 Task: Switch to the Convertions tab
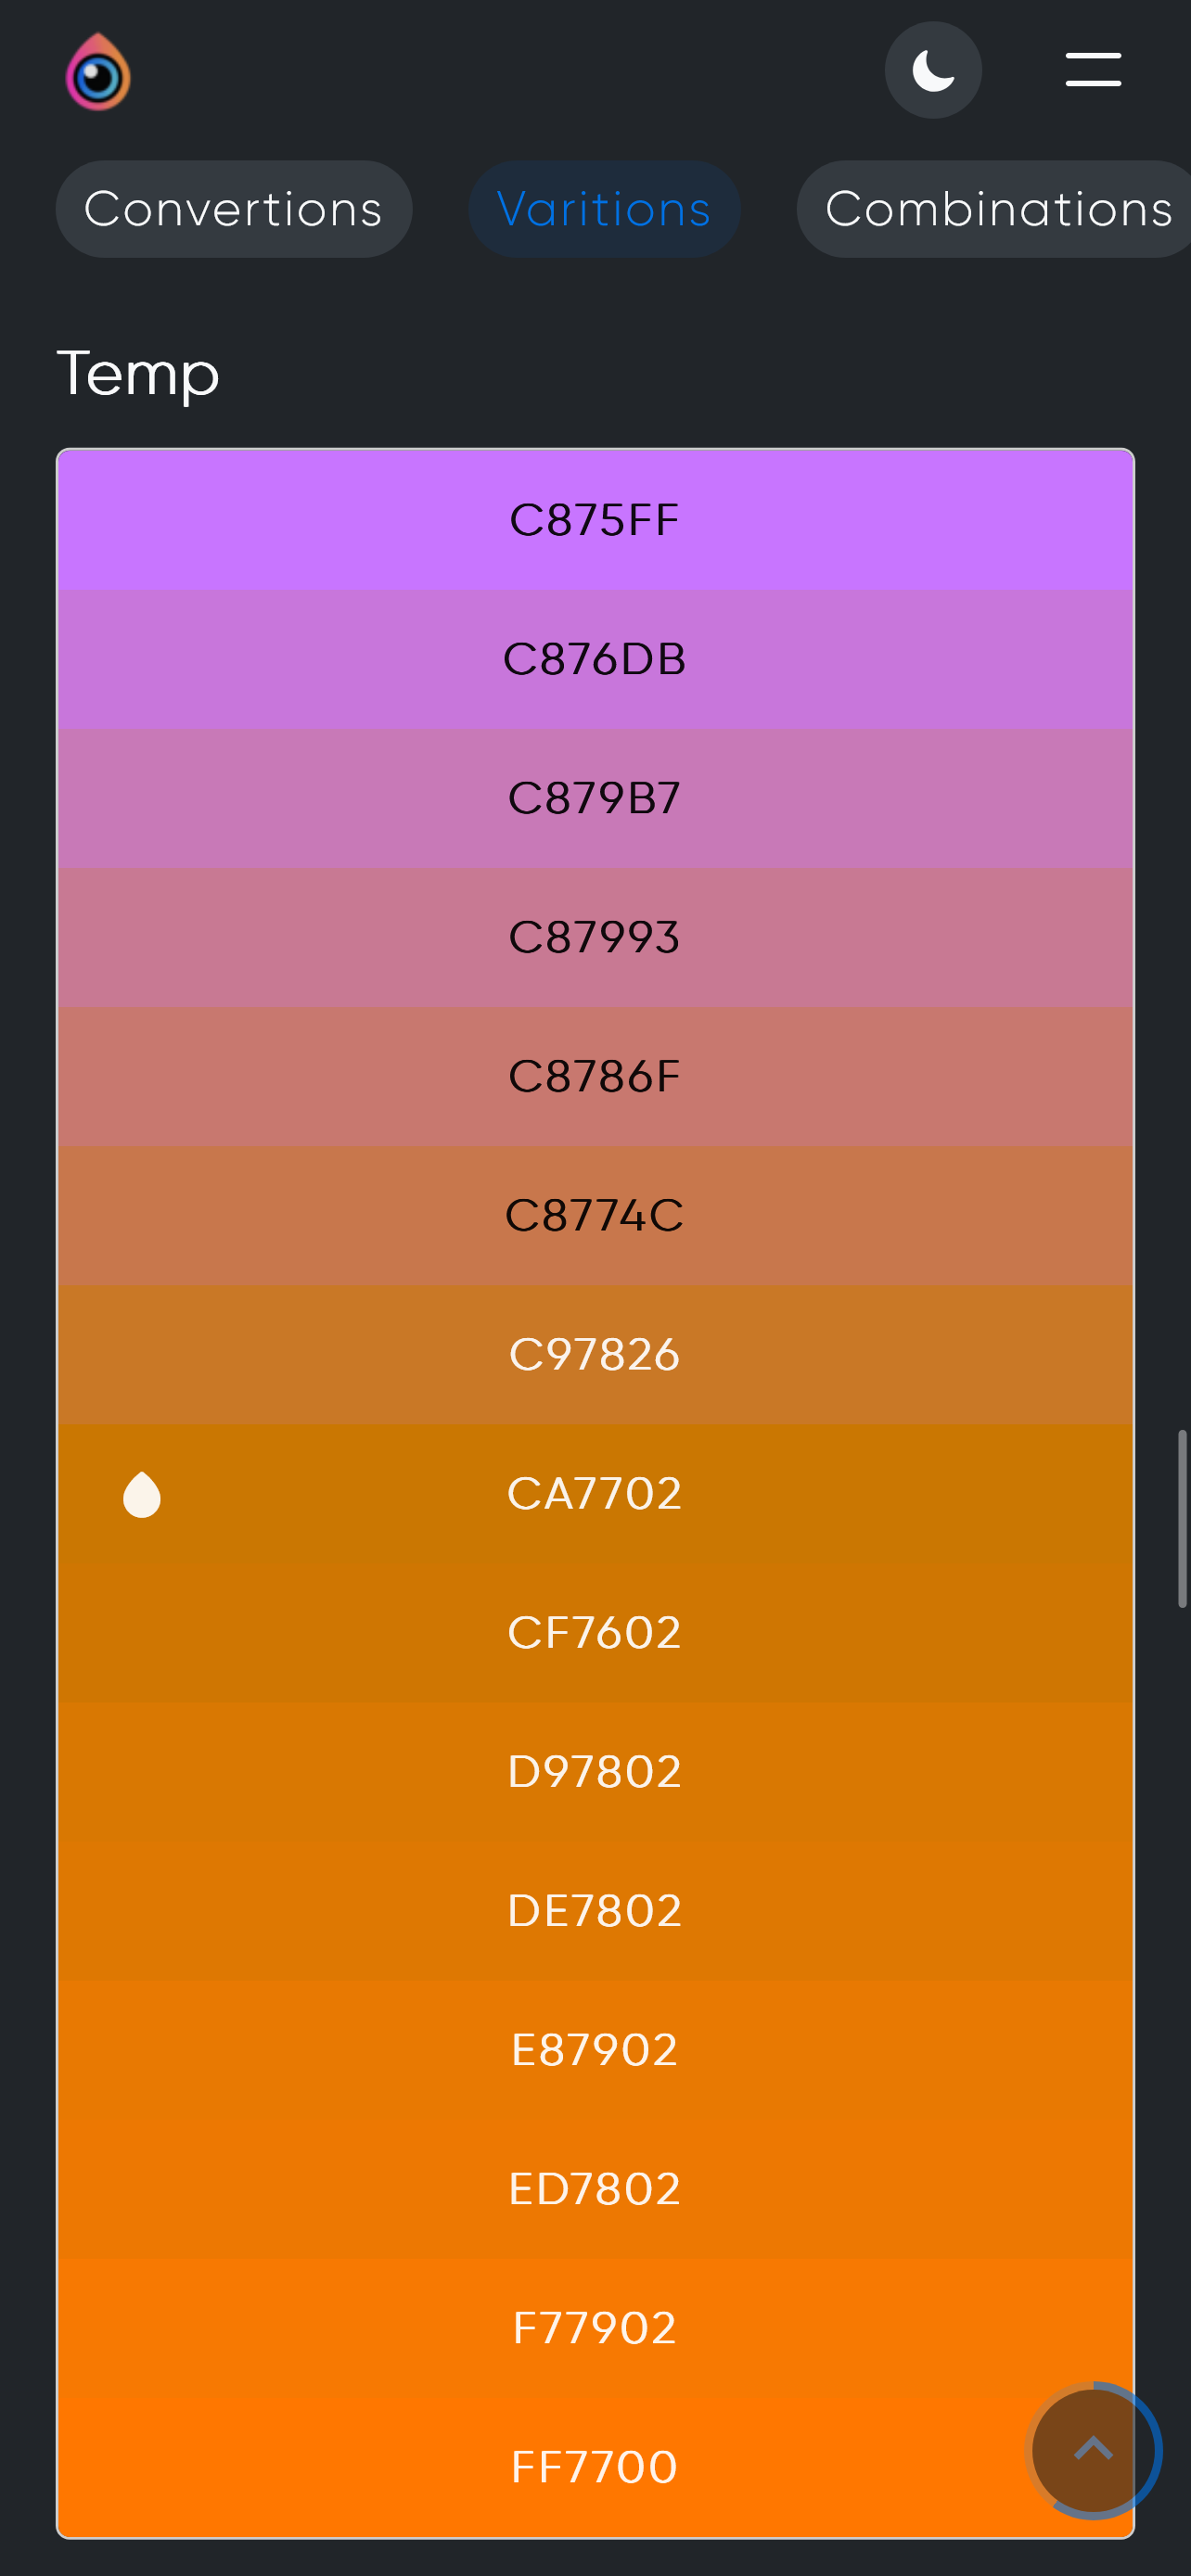234,209
